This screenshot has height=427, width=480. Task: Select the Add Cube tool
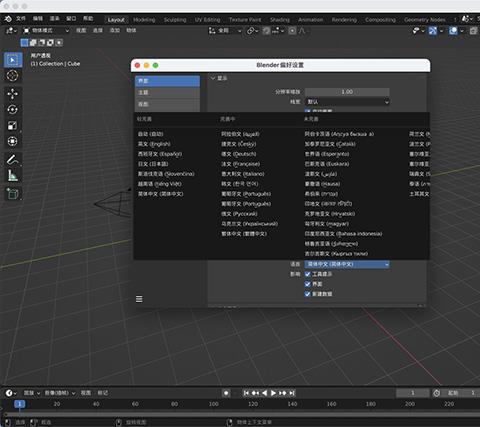pos(13,194)
